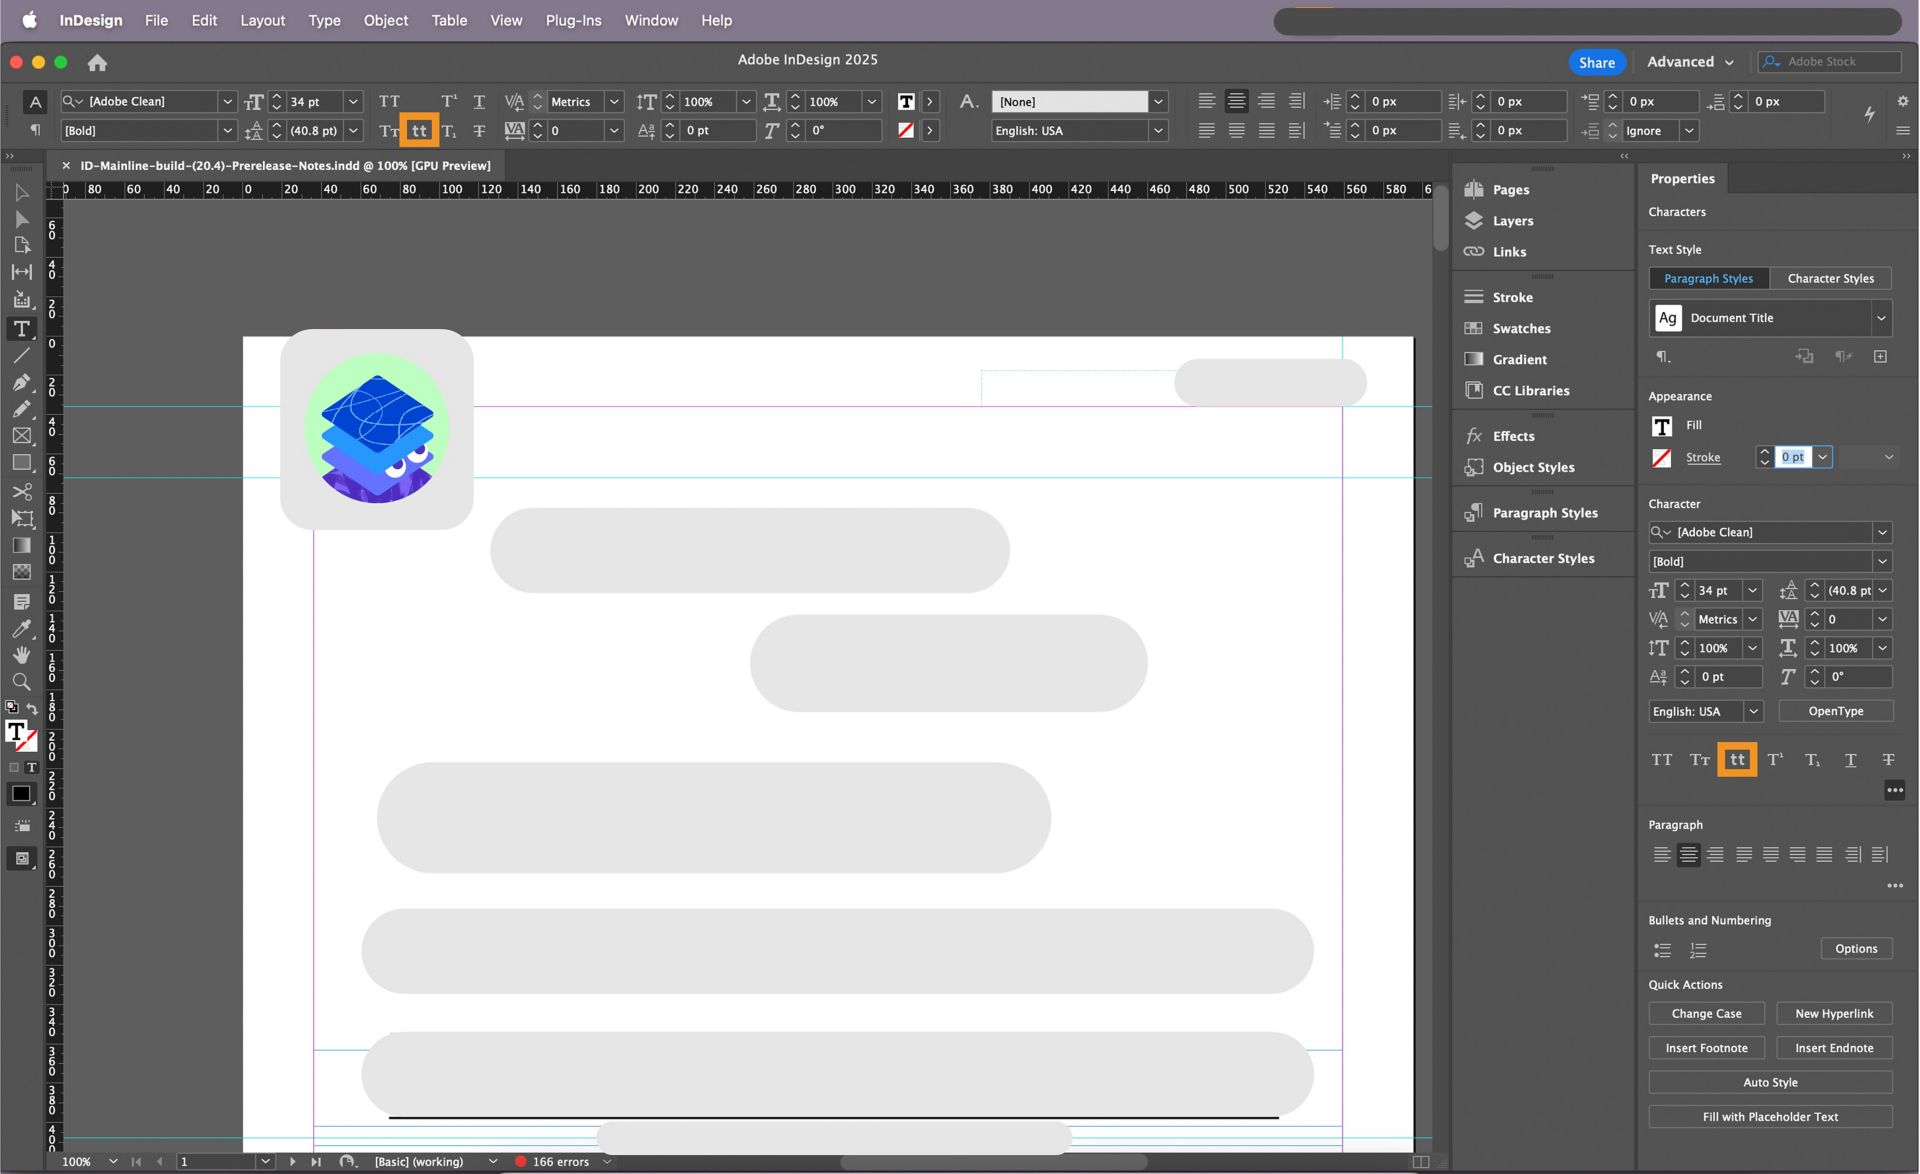Screen dimensions: 1920x1174
Task: Expand the Document Title paragraph style dropdown
Action: 1882,318
